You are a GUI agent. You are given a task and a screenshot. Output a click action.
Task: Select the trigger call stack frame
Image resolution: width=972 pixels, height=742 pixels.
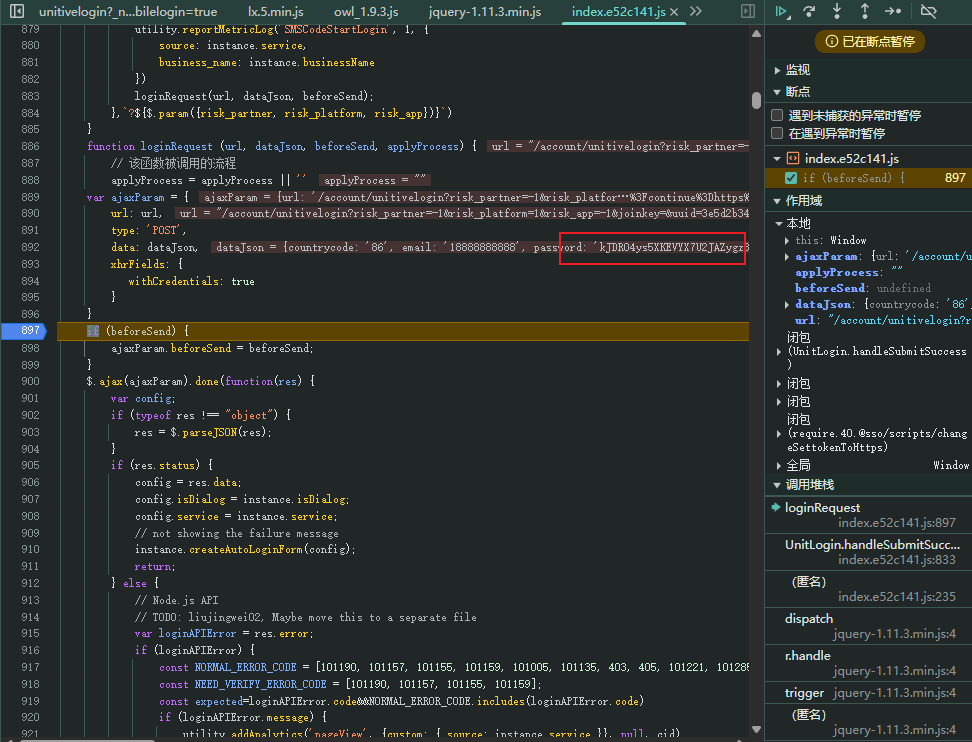(869, 692)
